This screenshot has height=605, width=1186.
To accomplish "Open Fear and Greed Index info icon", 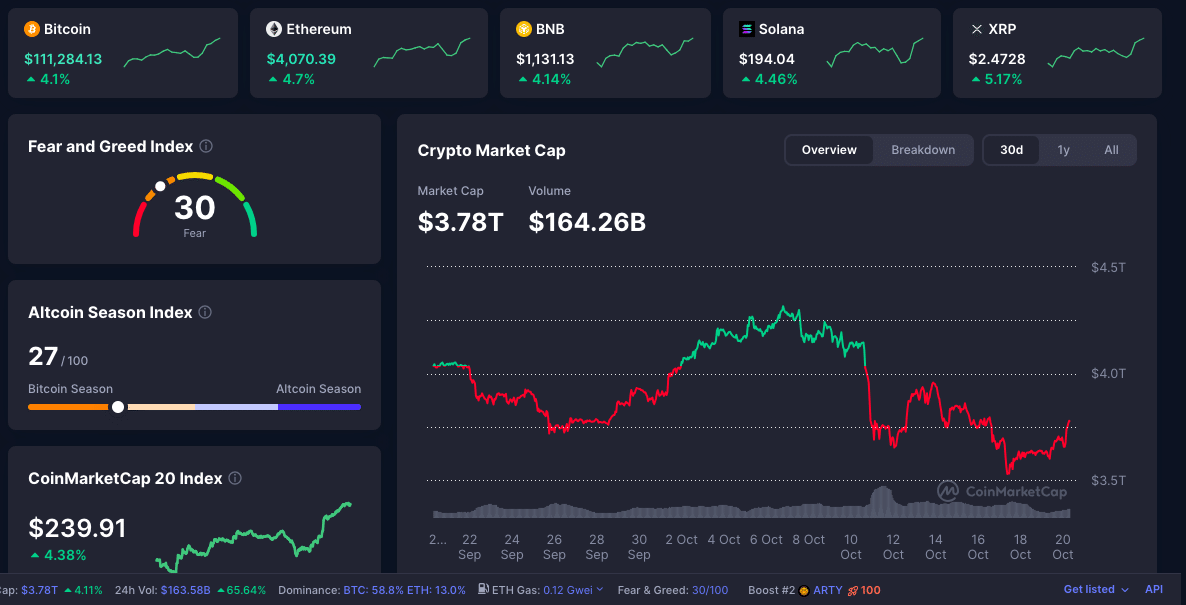I will click(x=206, y=146).
